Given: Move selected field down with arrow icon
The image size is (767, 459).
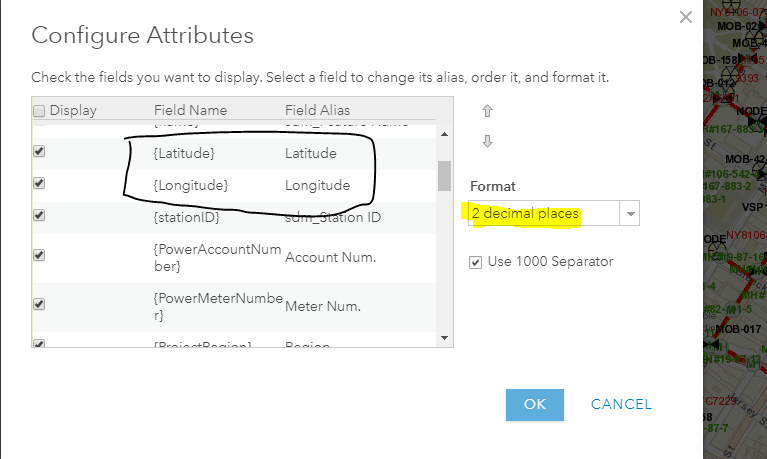Looking at the screenshot, I should 487,141.
